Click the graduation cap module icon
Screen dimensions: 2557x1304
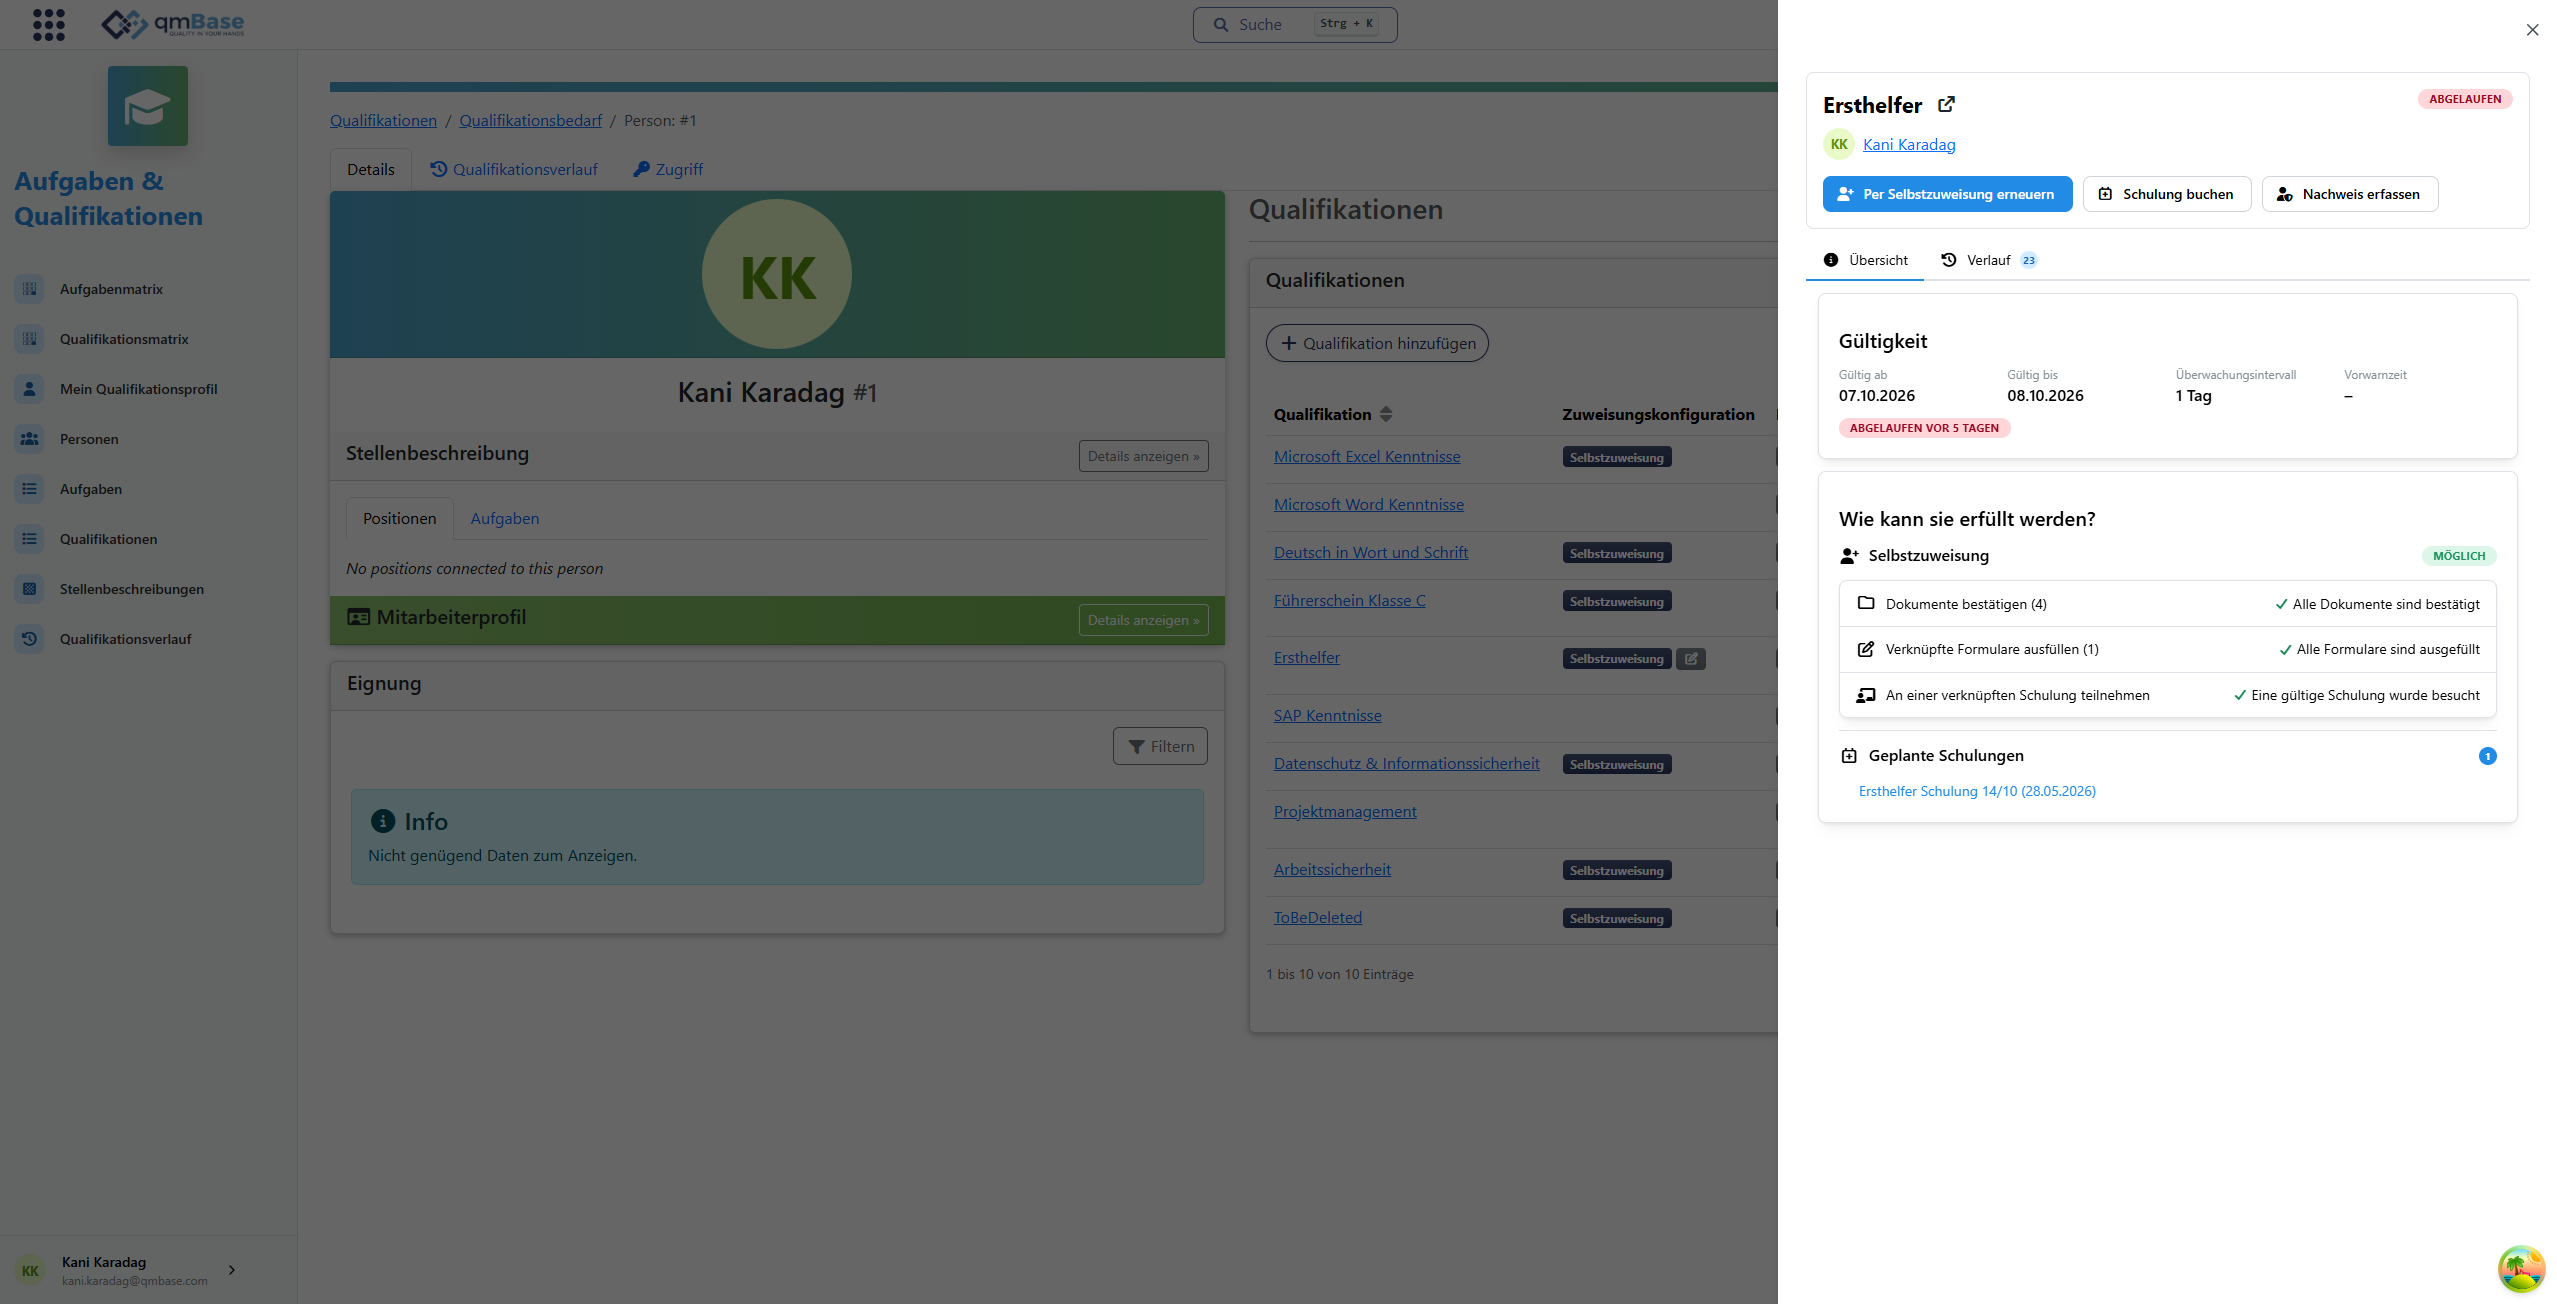[x=148, y=106]
